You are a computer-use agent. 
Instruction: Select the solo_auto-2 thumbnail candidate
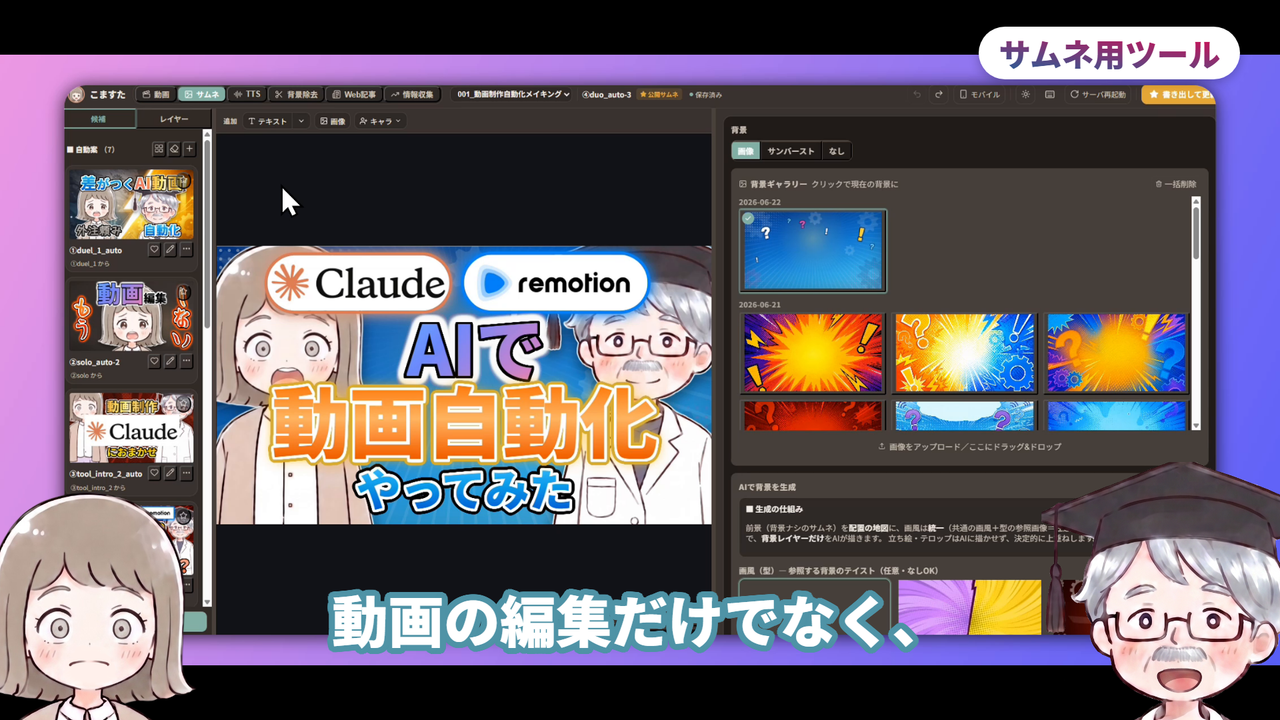pyautogui.click(x=131, y=316)
